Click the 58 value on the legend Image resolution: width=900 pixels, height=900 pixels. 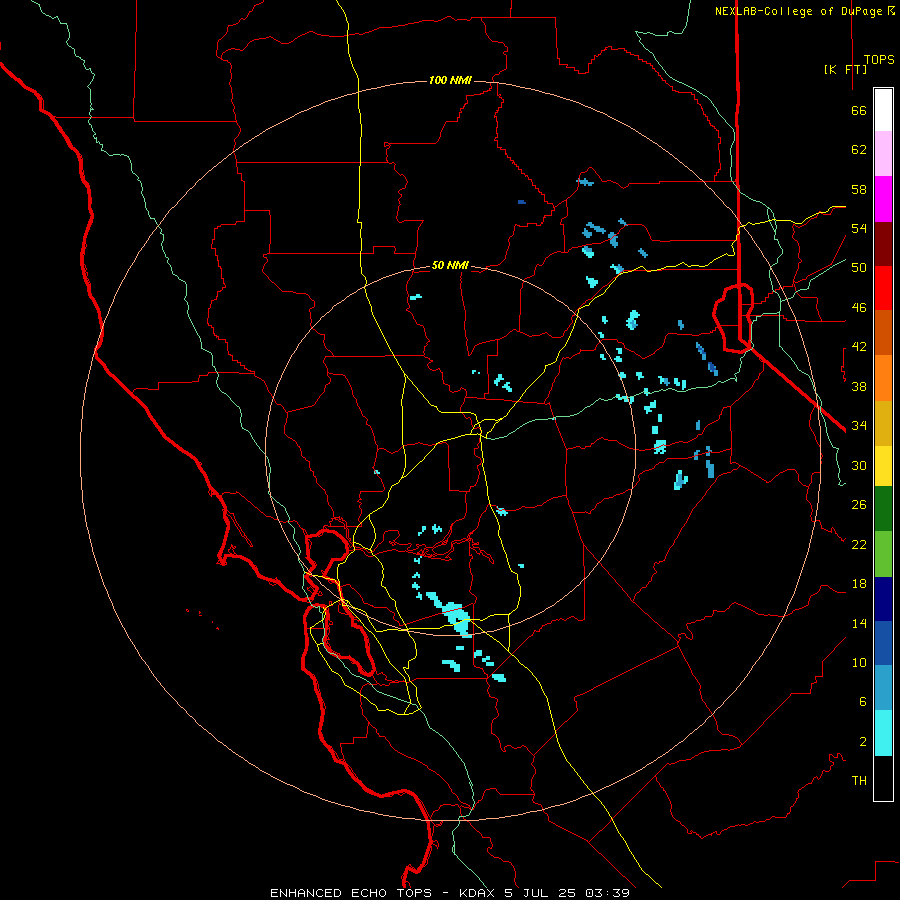click(x=859, y=189)
